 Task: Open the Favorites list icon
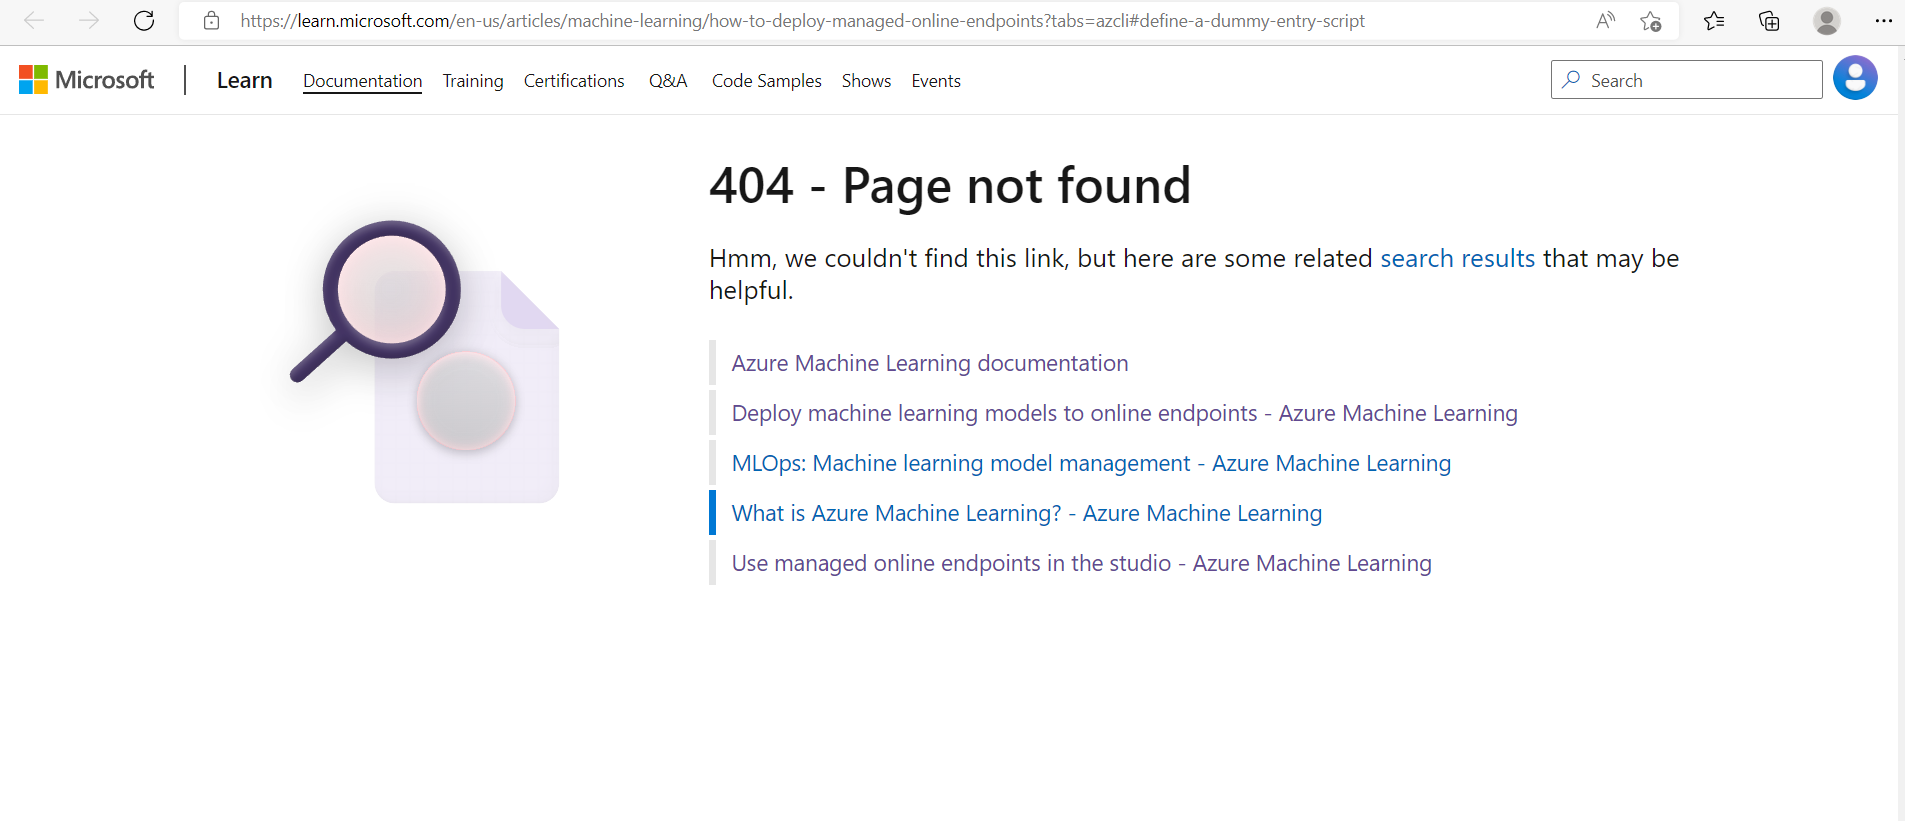(1714, 20)
